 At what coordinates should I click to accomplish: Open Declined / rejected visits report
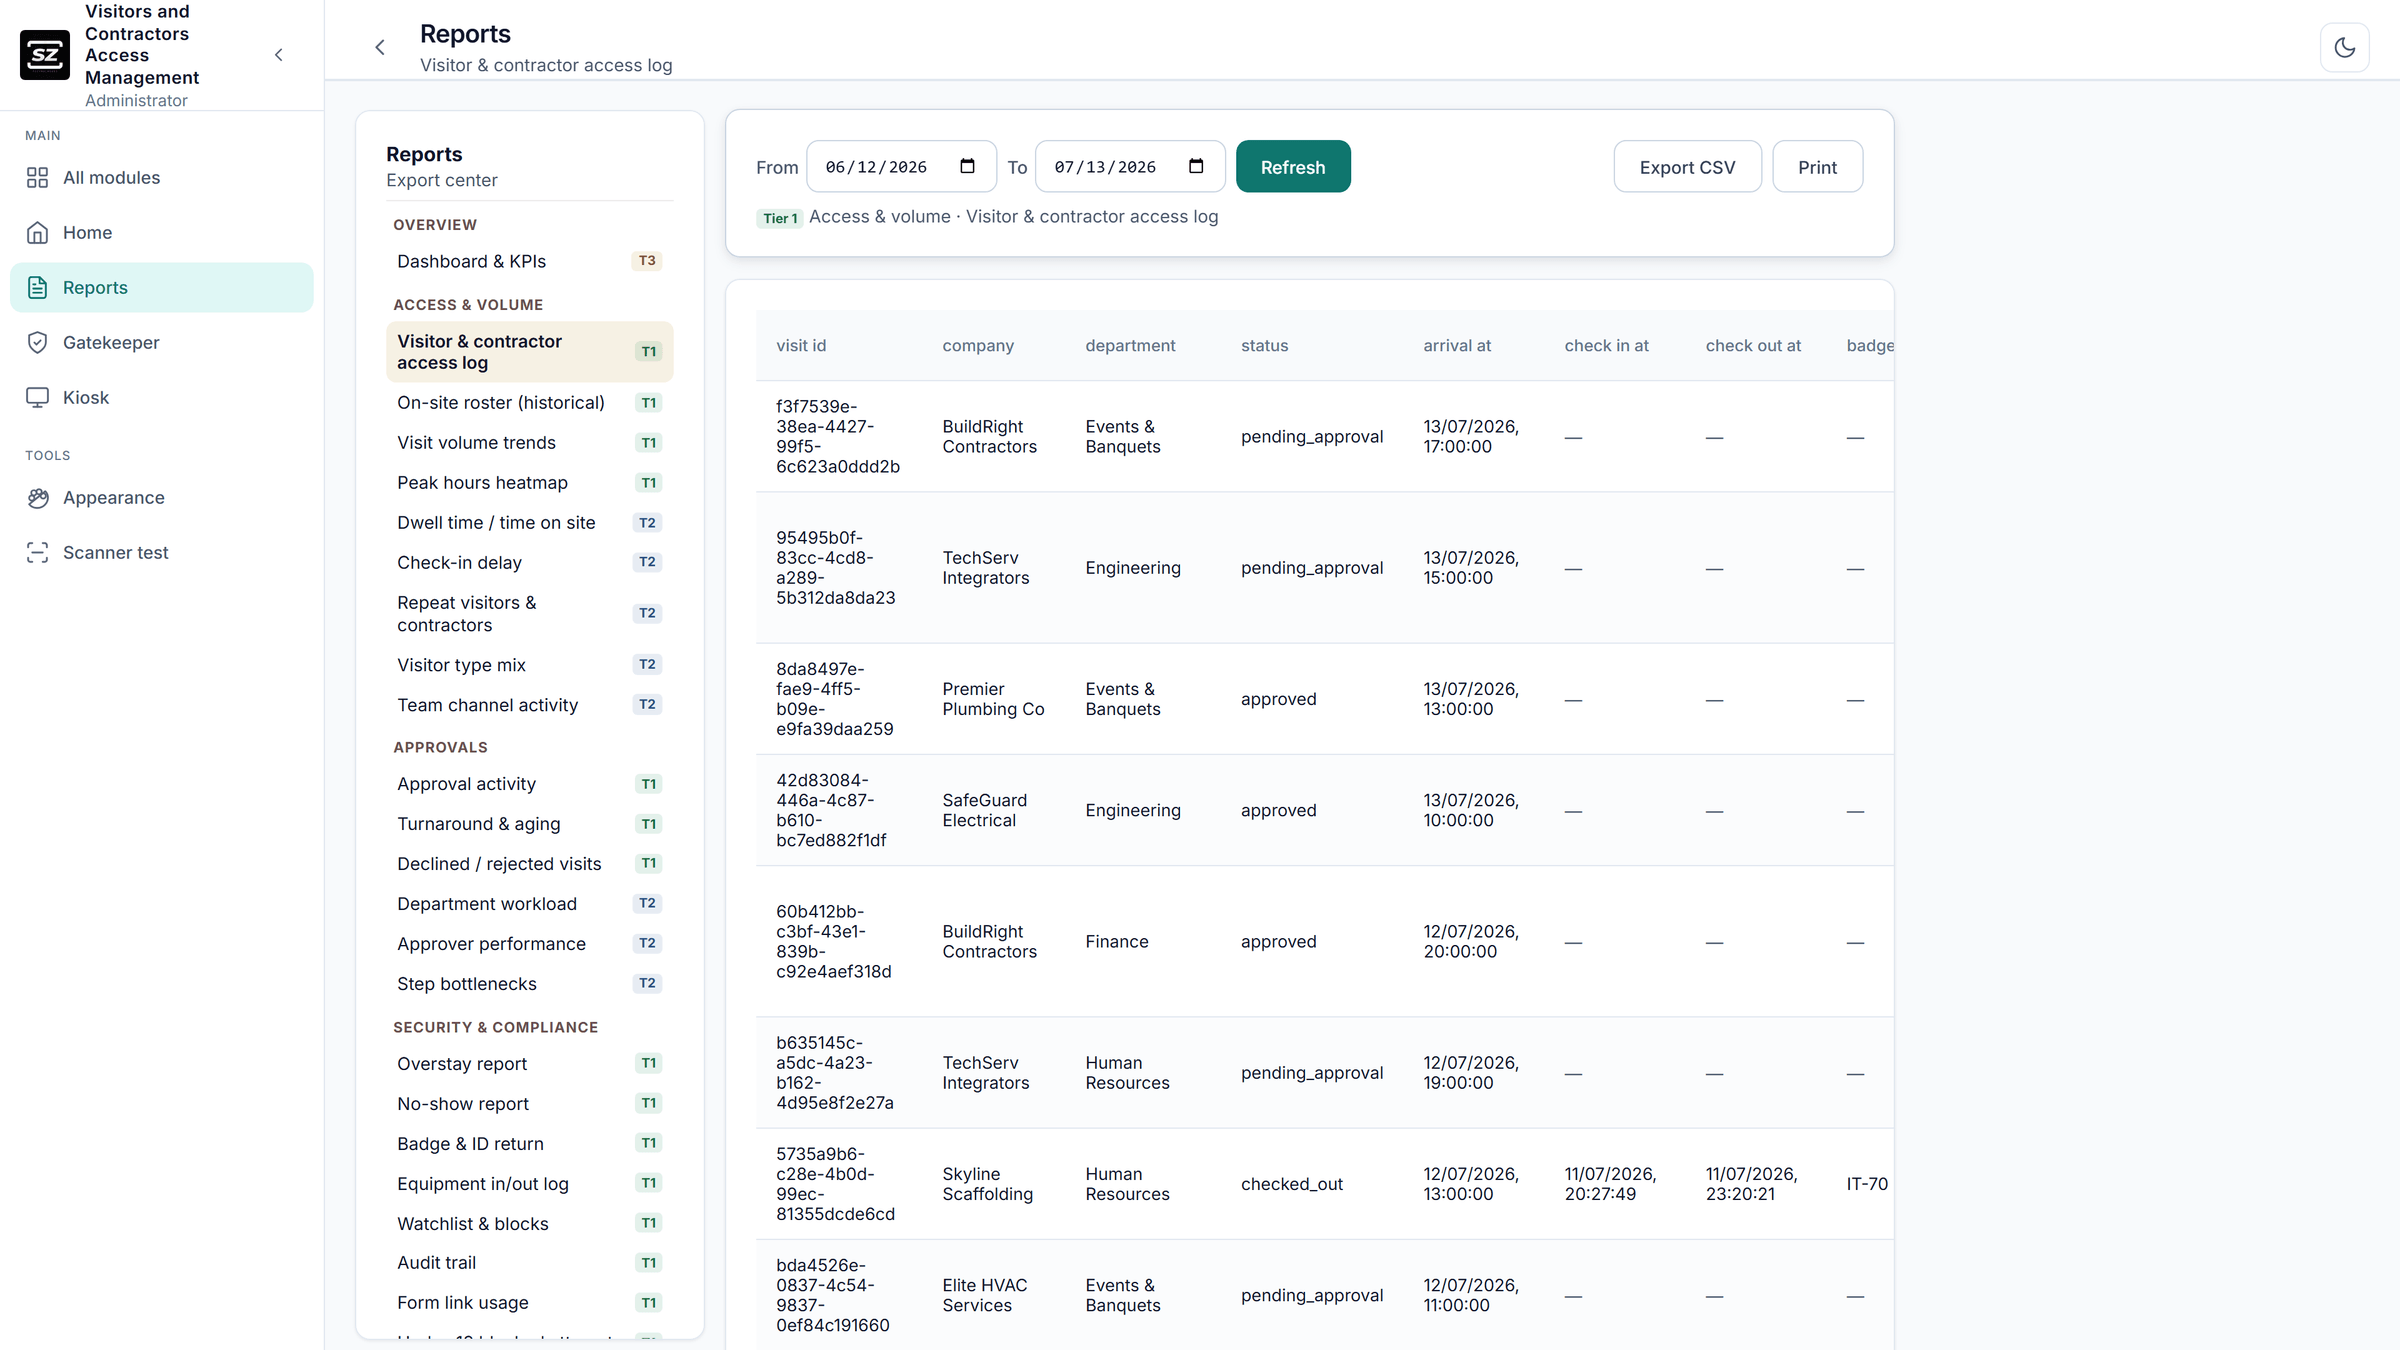tap(530, 864)
